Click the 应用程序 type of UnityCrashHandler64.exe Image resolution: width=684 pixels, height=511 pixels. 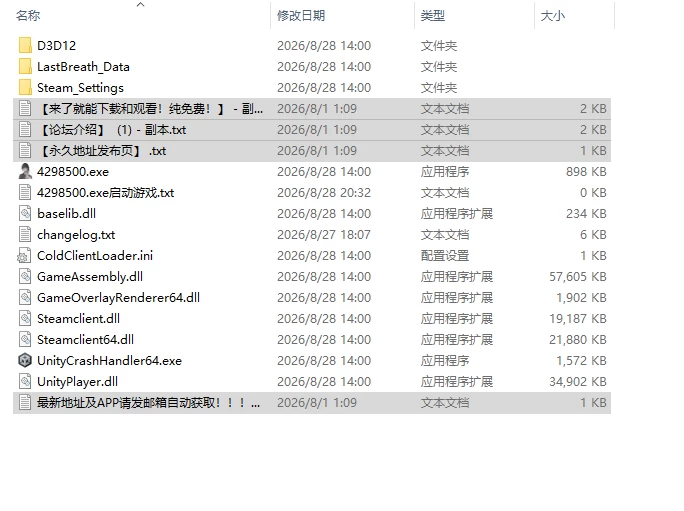coord(445,360)
